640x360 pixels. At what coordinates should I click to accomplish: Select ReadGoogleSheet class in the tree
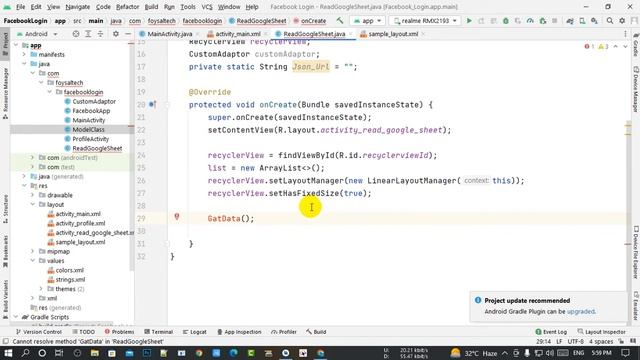[x=97, y=148]
